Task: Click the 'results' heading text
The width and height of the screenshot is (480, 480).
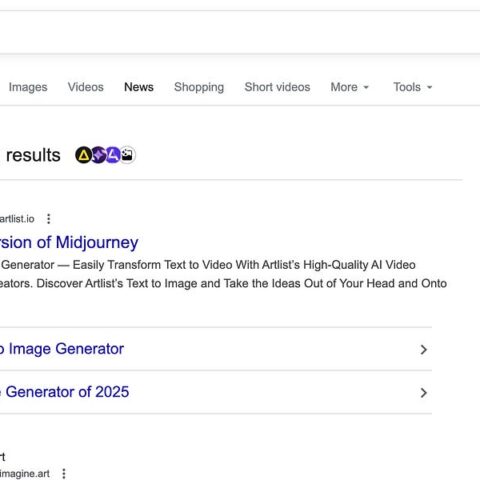Action: 33,155
